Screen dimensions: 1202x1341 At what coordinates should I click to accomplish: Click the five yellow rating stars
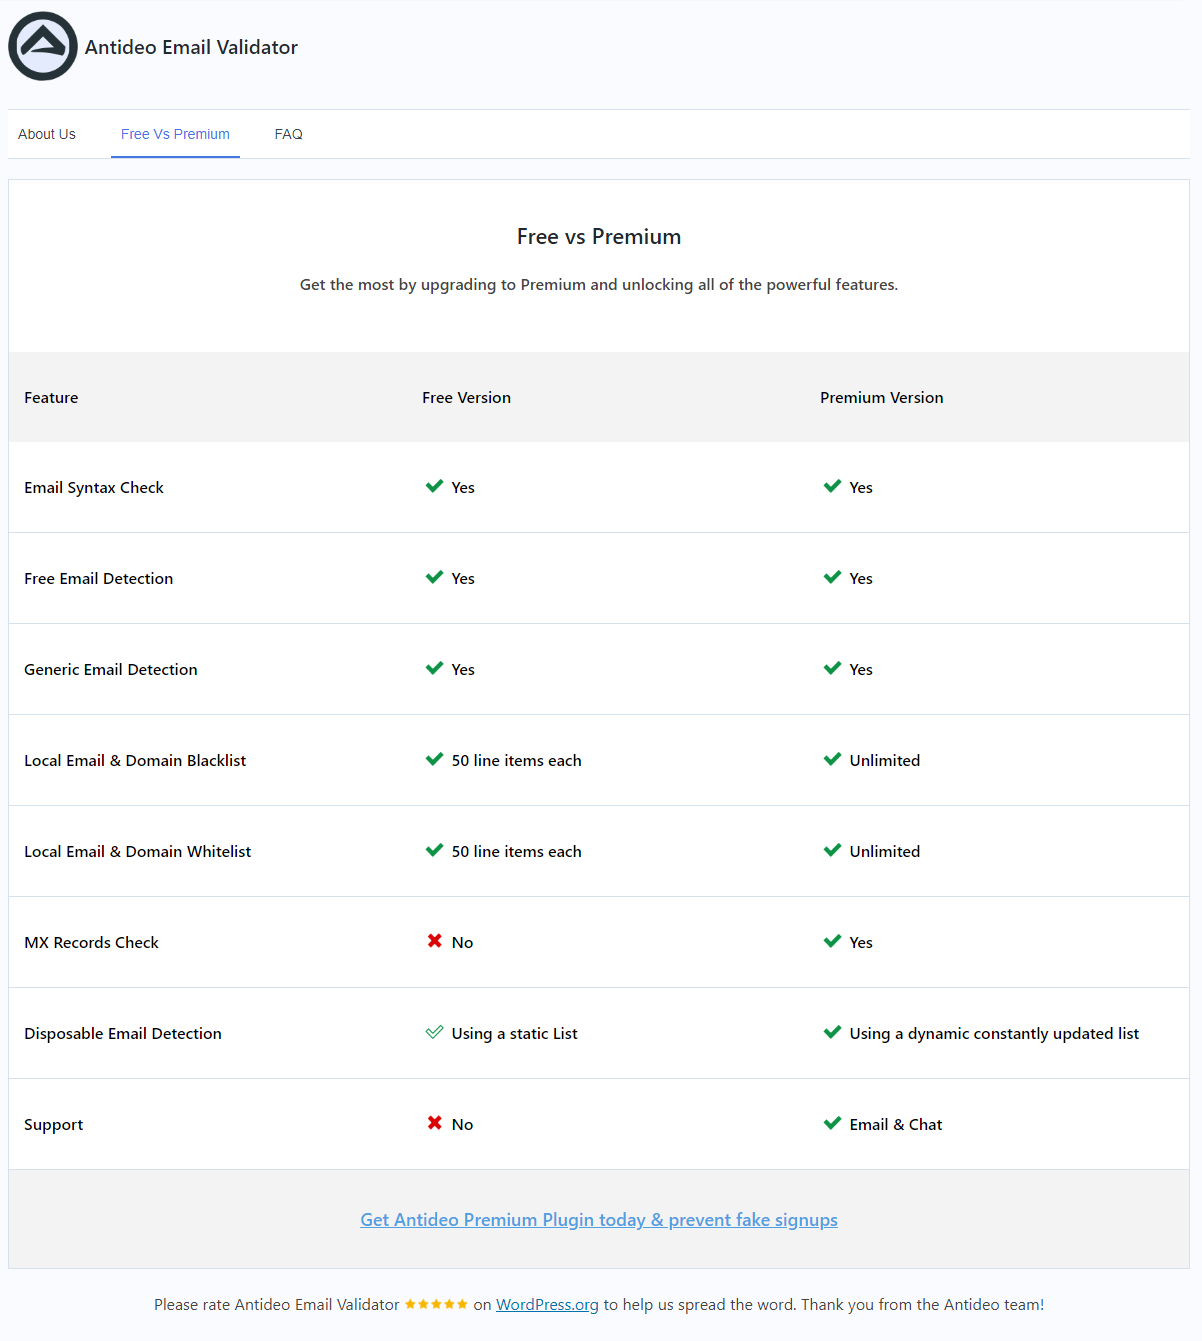(x=436, y=1304)
